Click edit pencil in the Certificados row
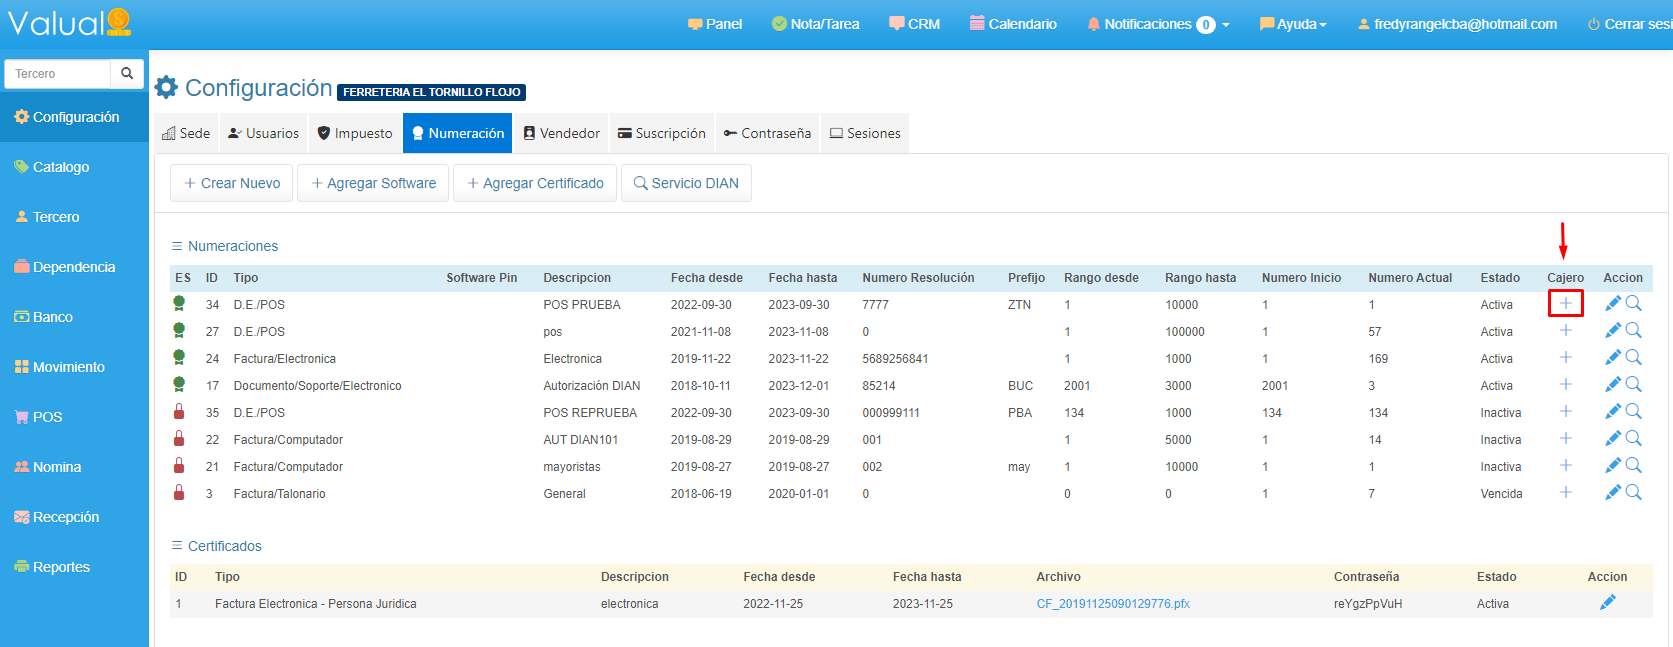The image size is (1673, 647). point(1607,603)
